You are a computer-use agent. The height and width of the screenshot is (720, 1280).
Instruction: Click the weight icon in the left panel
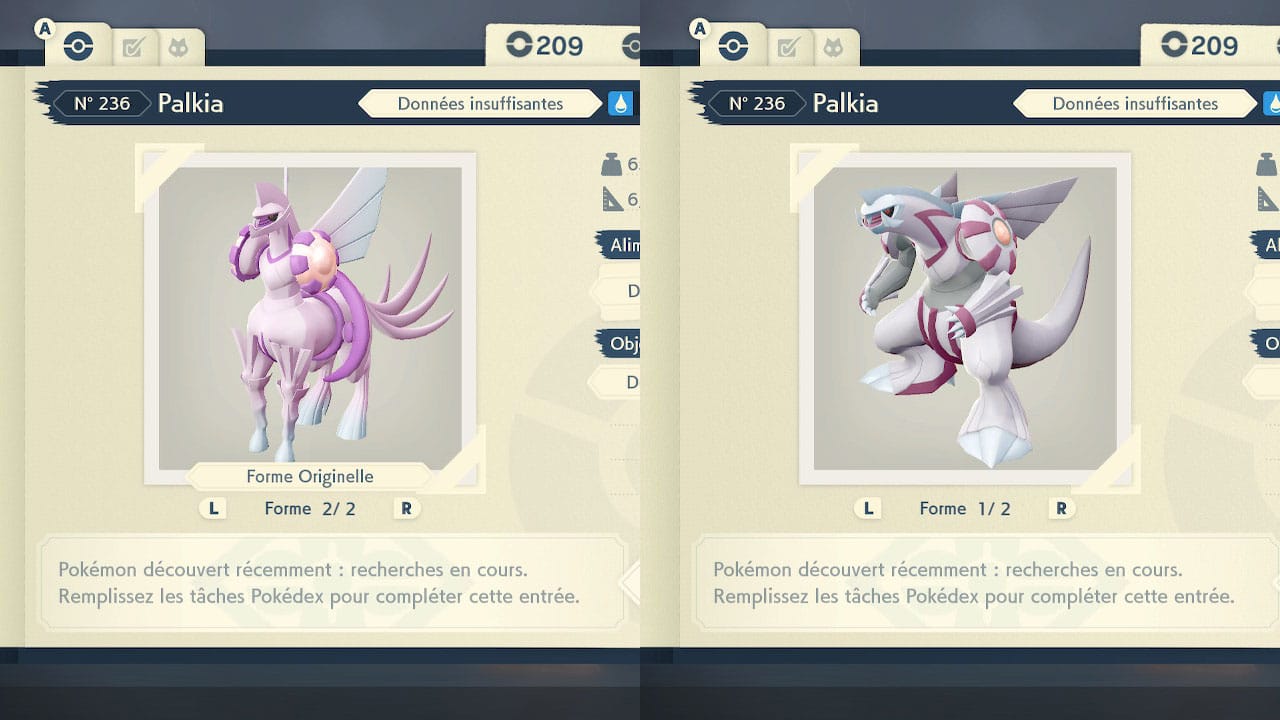[x=612, y=165]
